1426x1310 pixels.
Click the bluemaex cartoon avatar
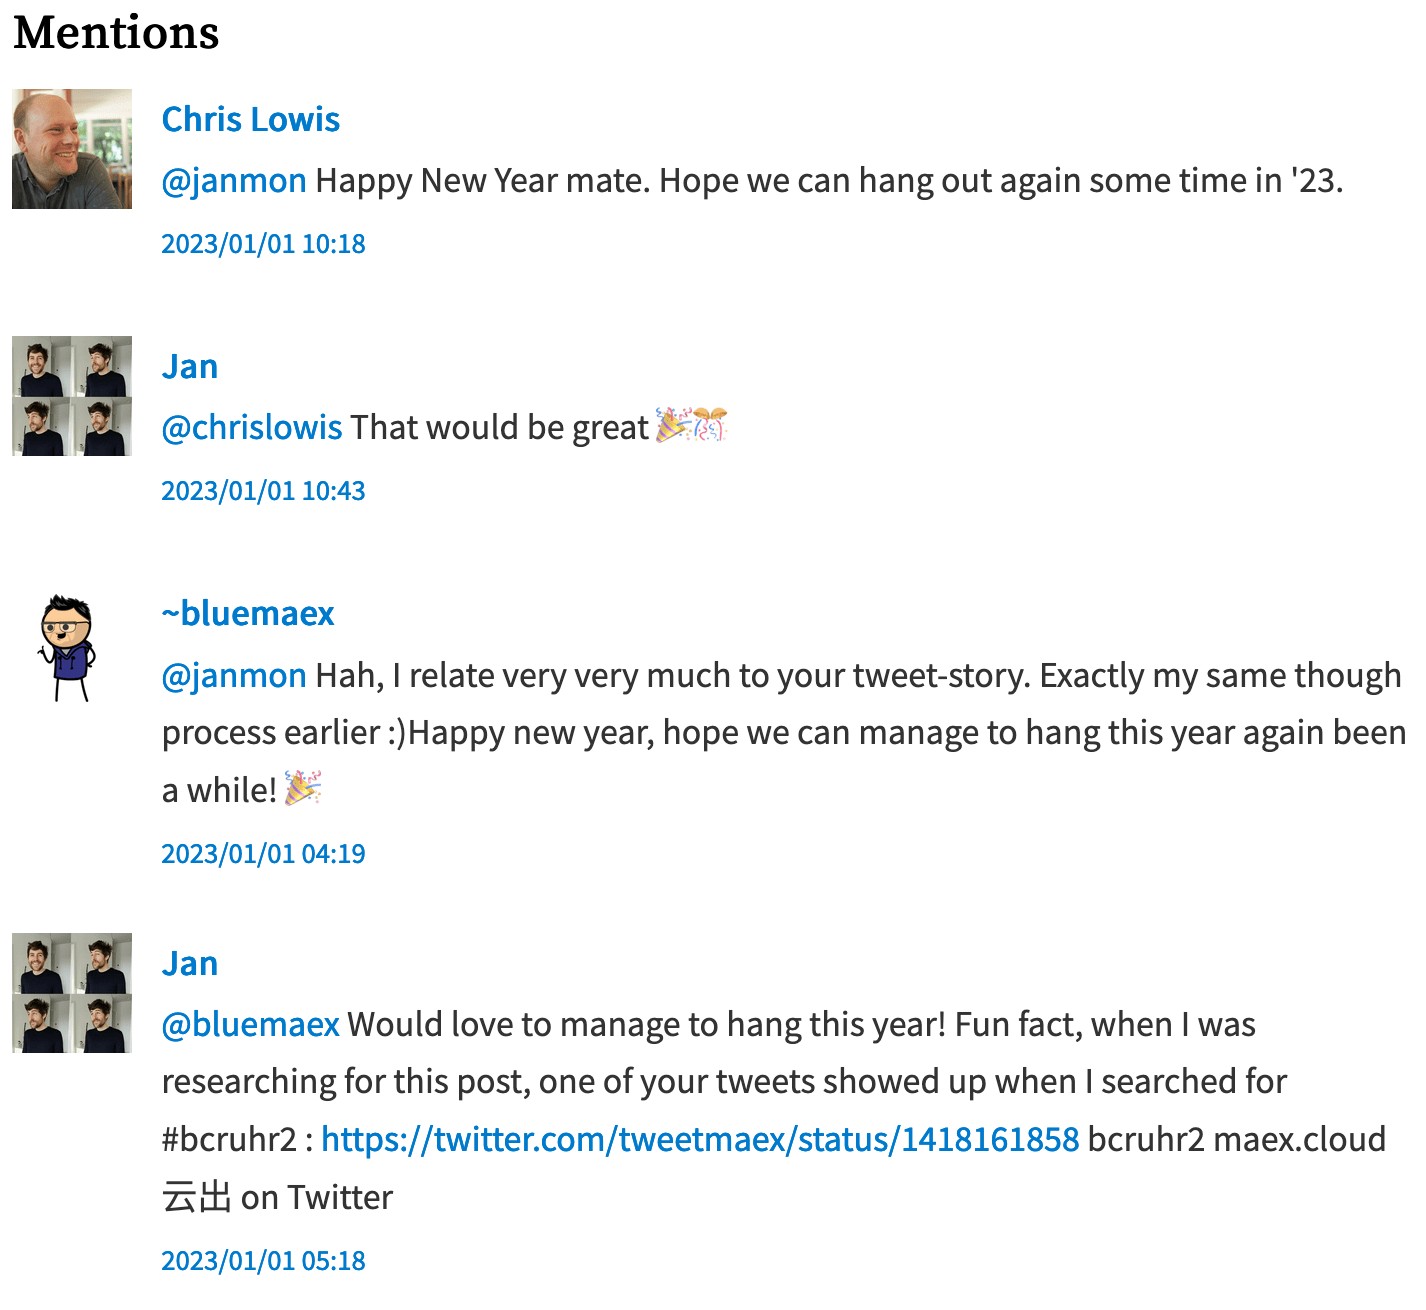click(68, 648)
